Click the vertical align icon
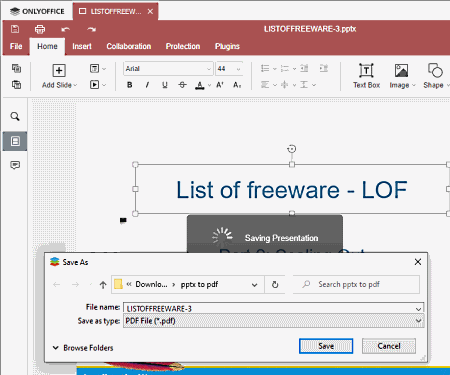 coord(285,85)
